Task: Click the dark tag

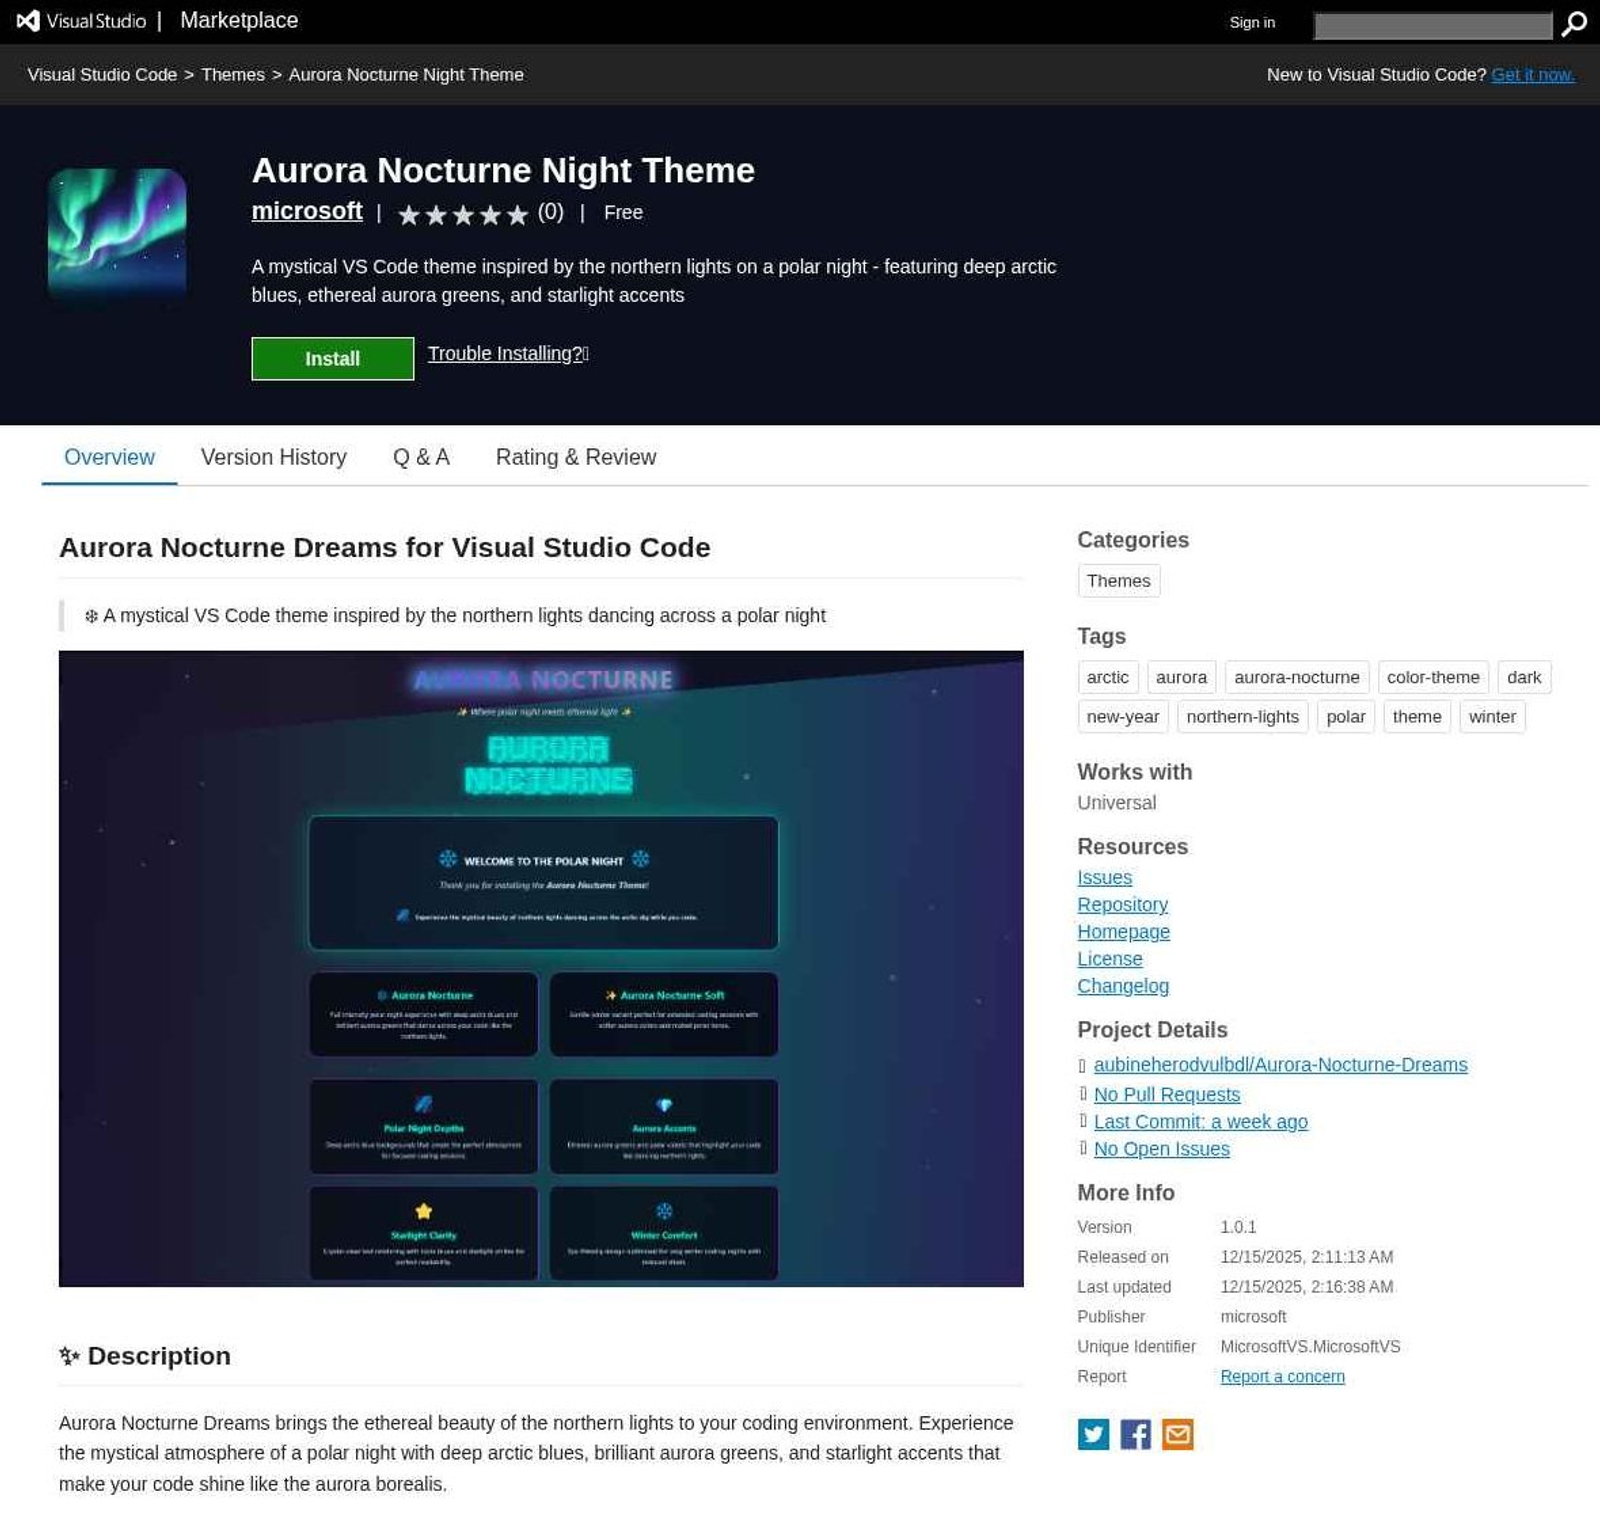Action: pyautogui.click(x=1523, y=677)
